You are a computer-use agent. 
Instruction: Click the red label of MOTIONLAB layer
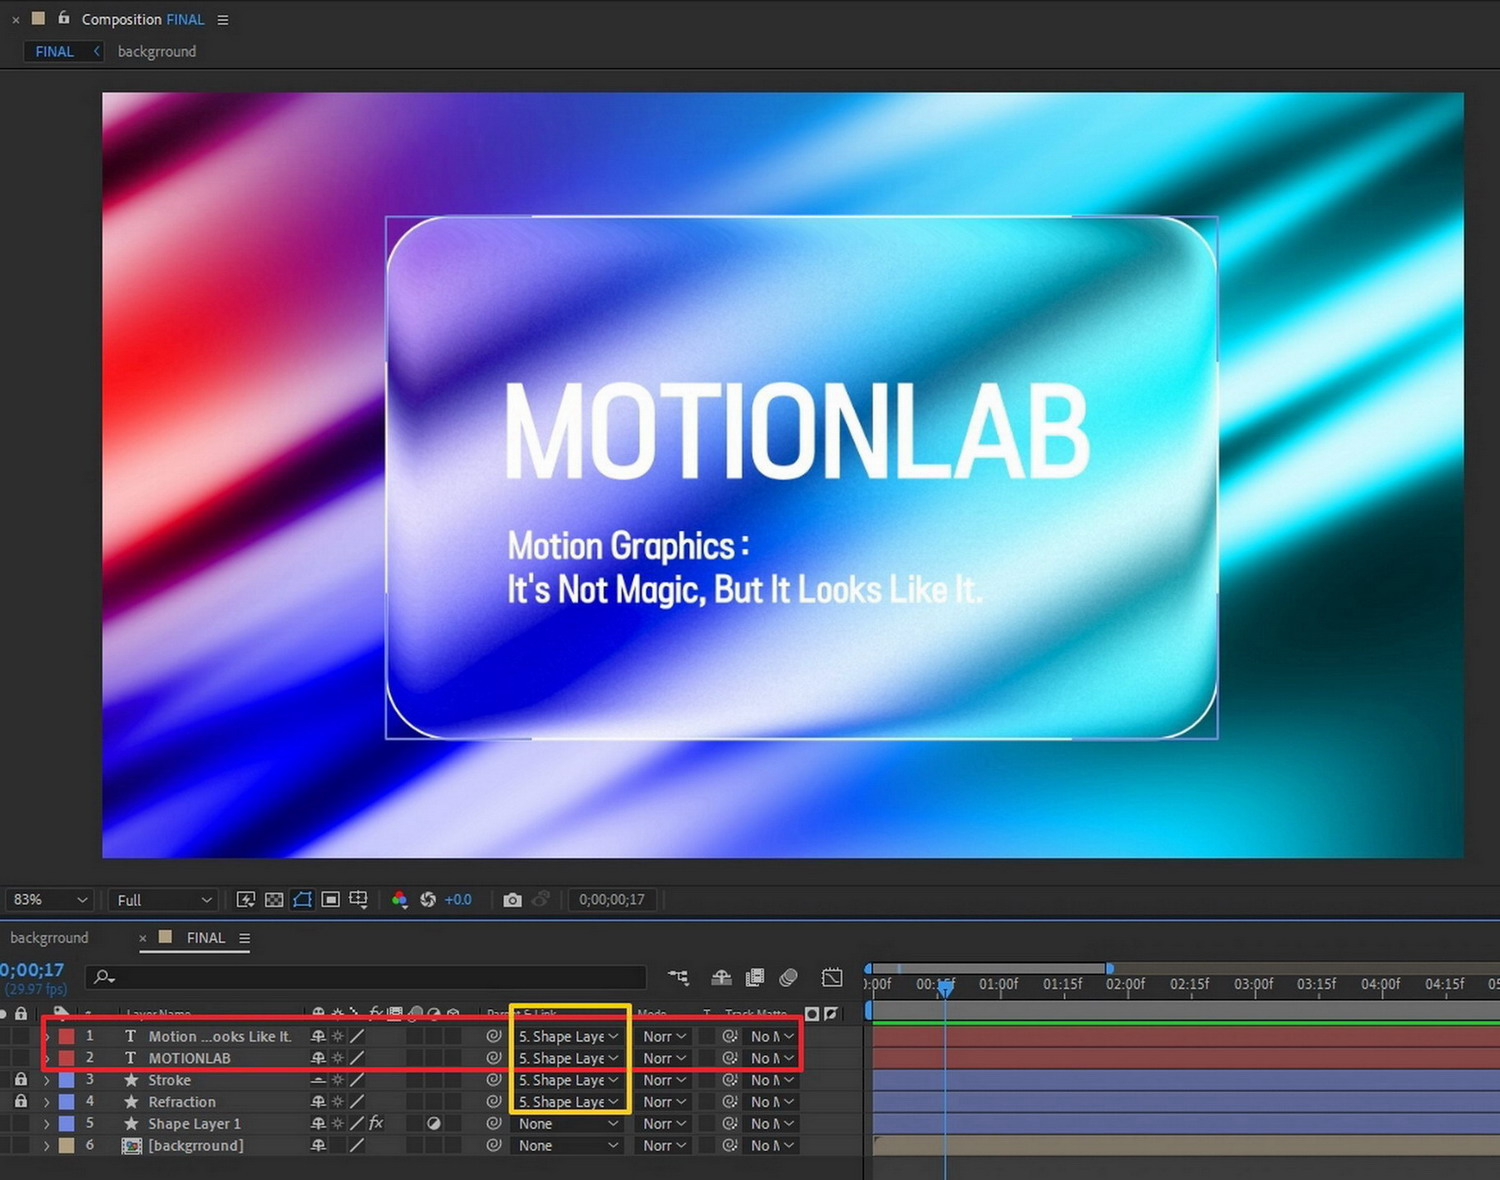[67, 1058]
